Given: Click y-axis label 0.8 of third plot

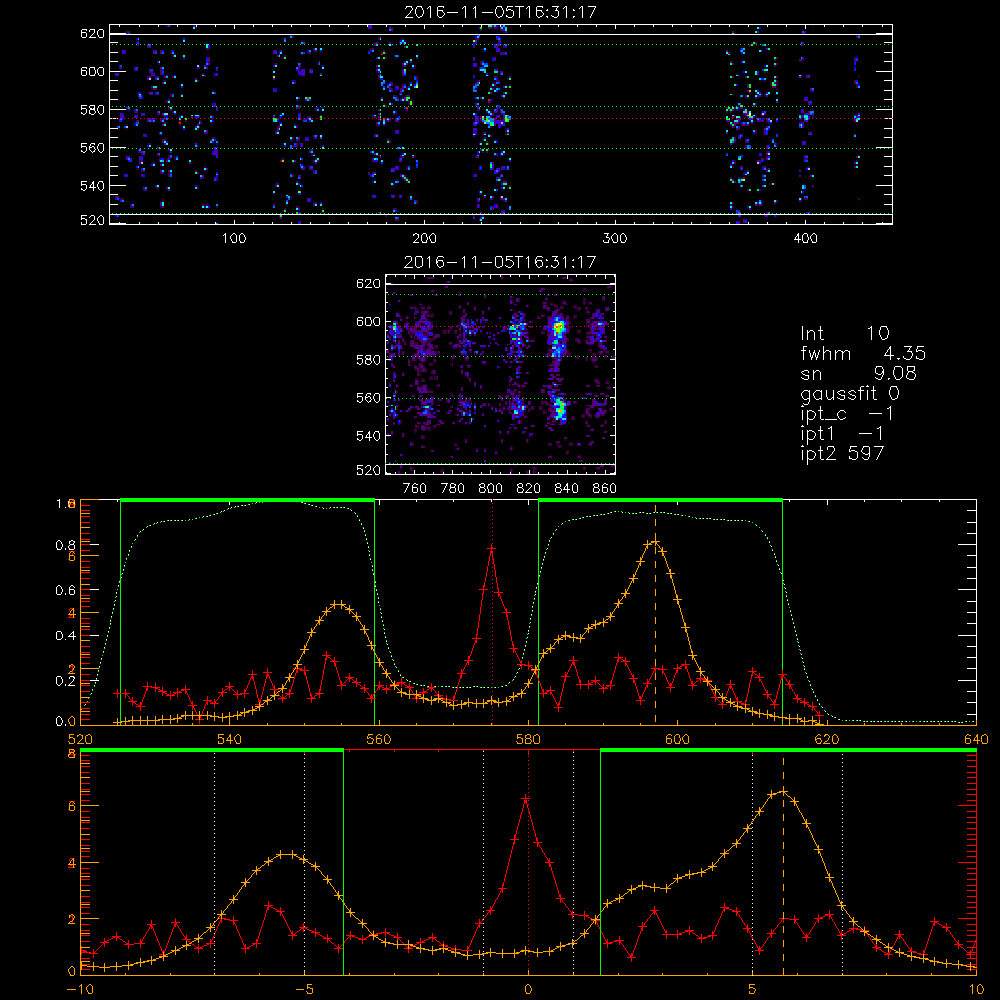Looking at the screenshot, I should pos(66,545).
